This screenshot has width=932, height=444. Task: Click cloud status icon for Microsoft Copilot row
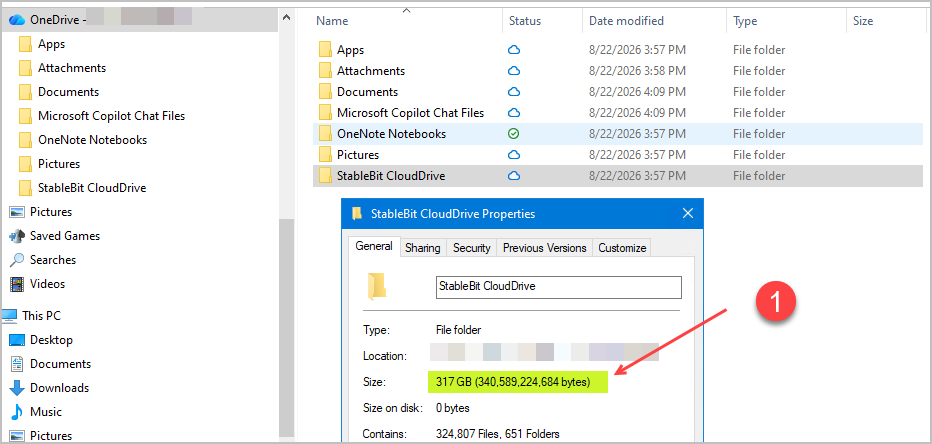(514, 113)
